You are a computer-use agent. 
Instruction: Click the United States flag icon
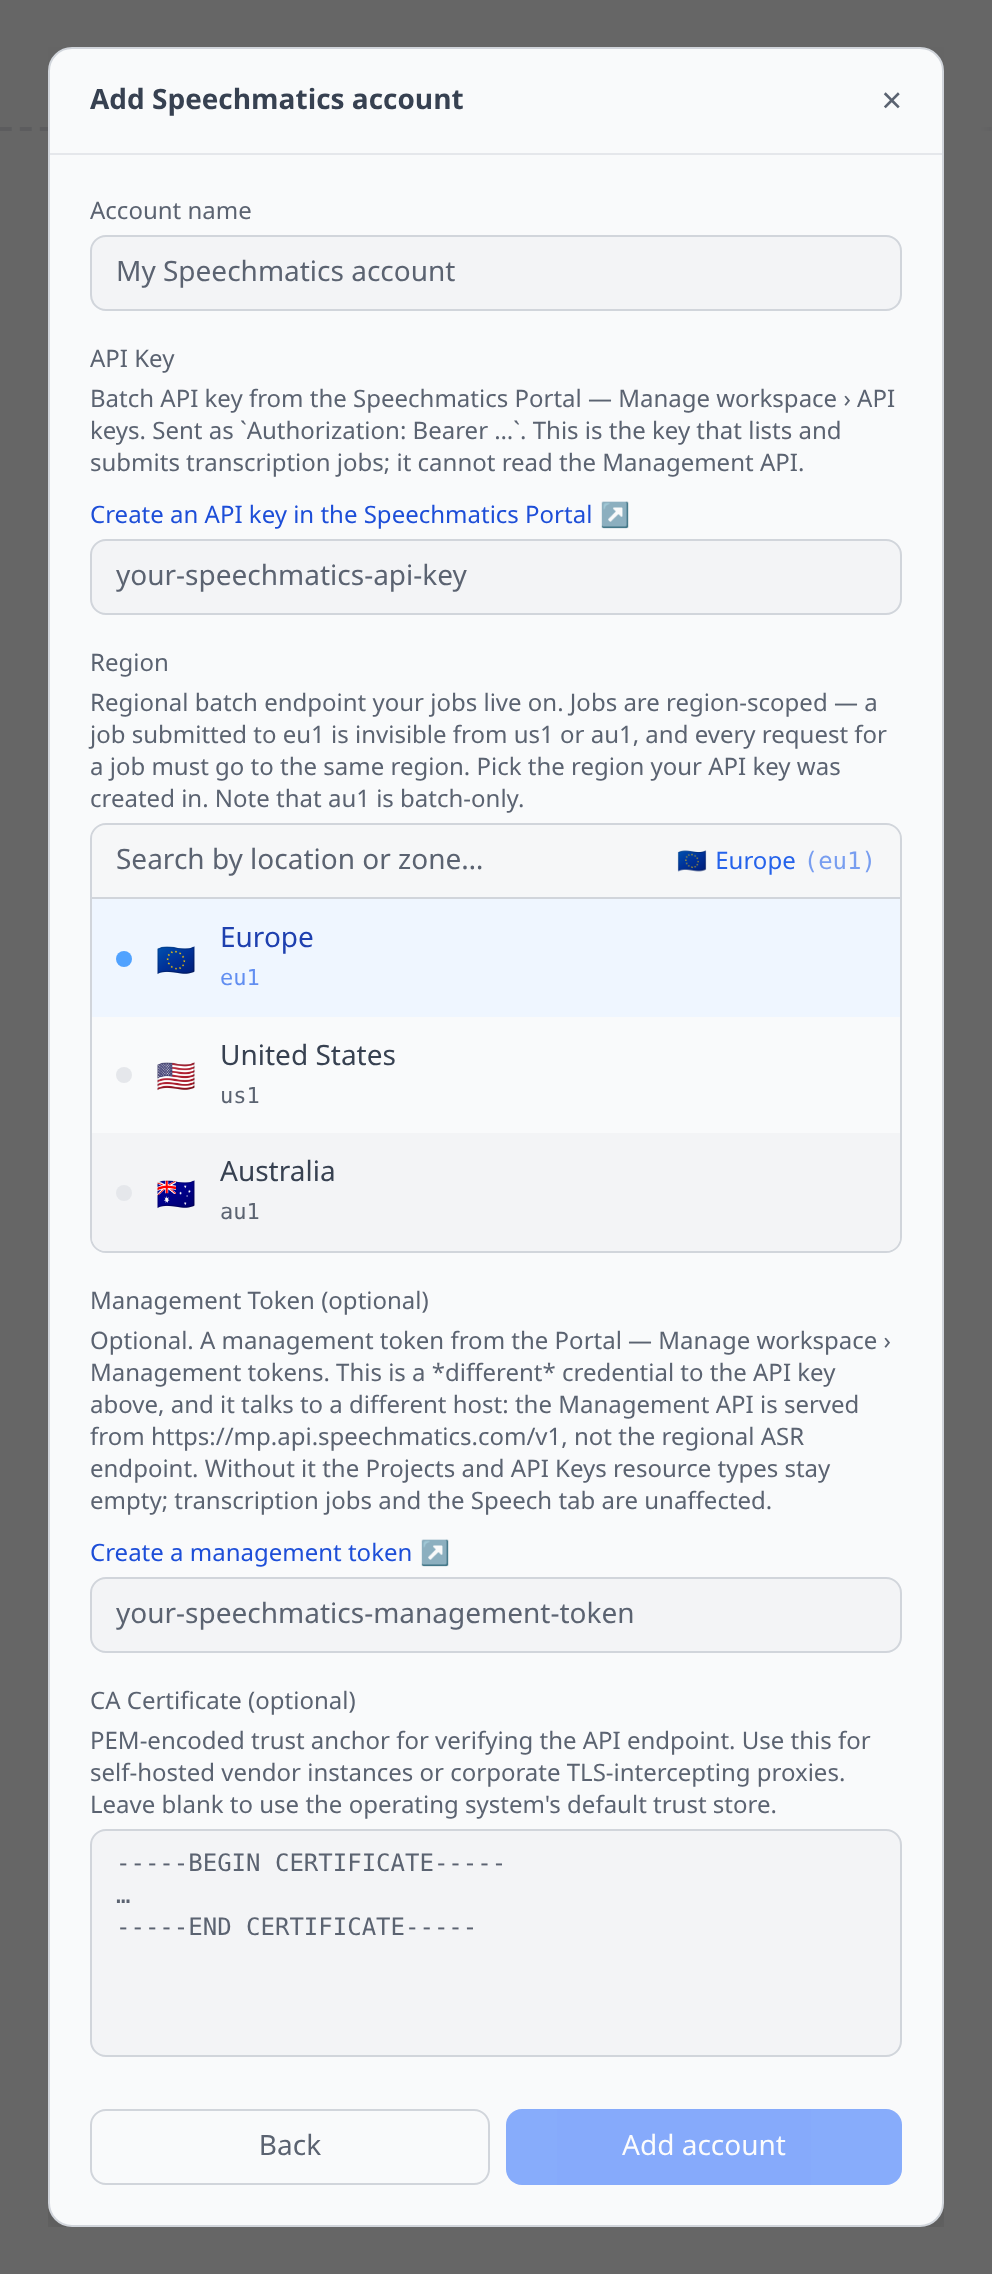click(x=176, y=1076)
